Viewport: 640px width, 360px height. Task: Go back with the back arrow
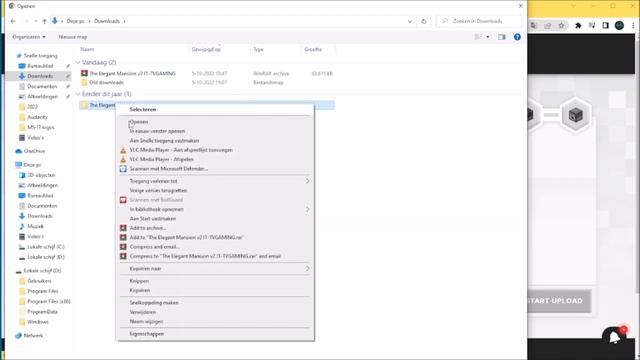pos(13,21)
